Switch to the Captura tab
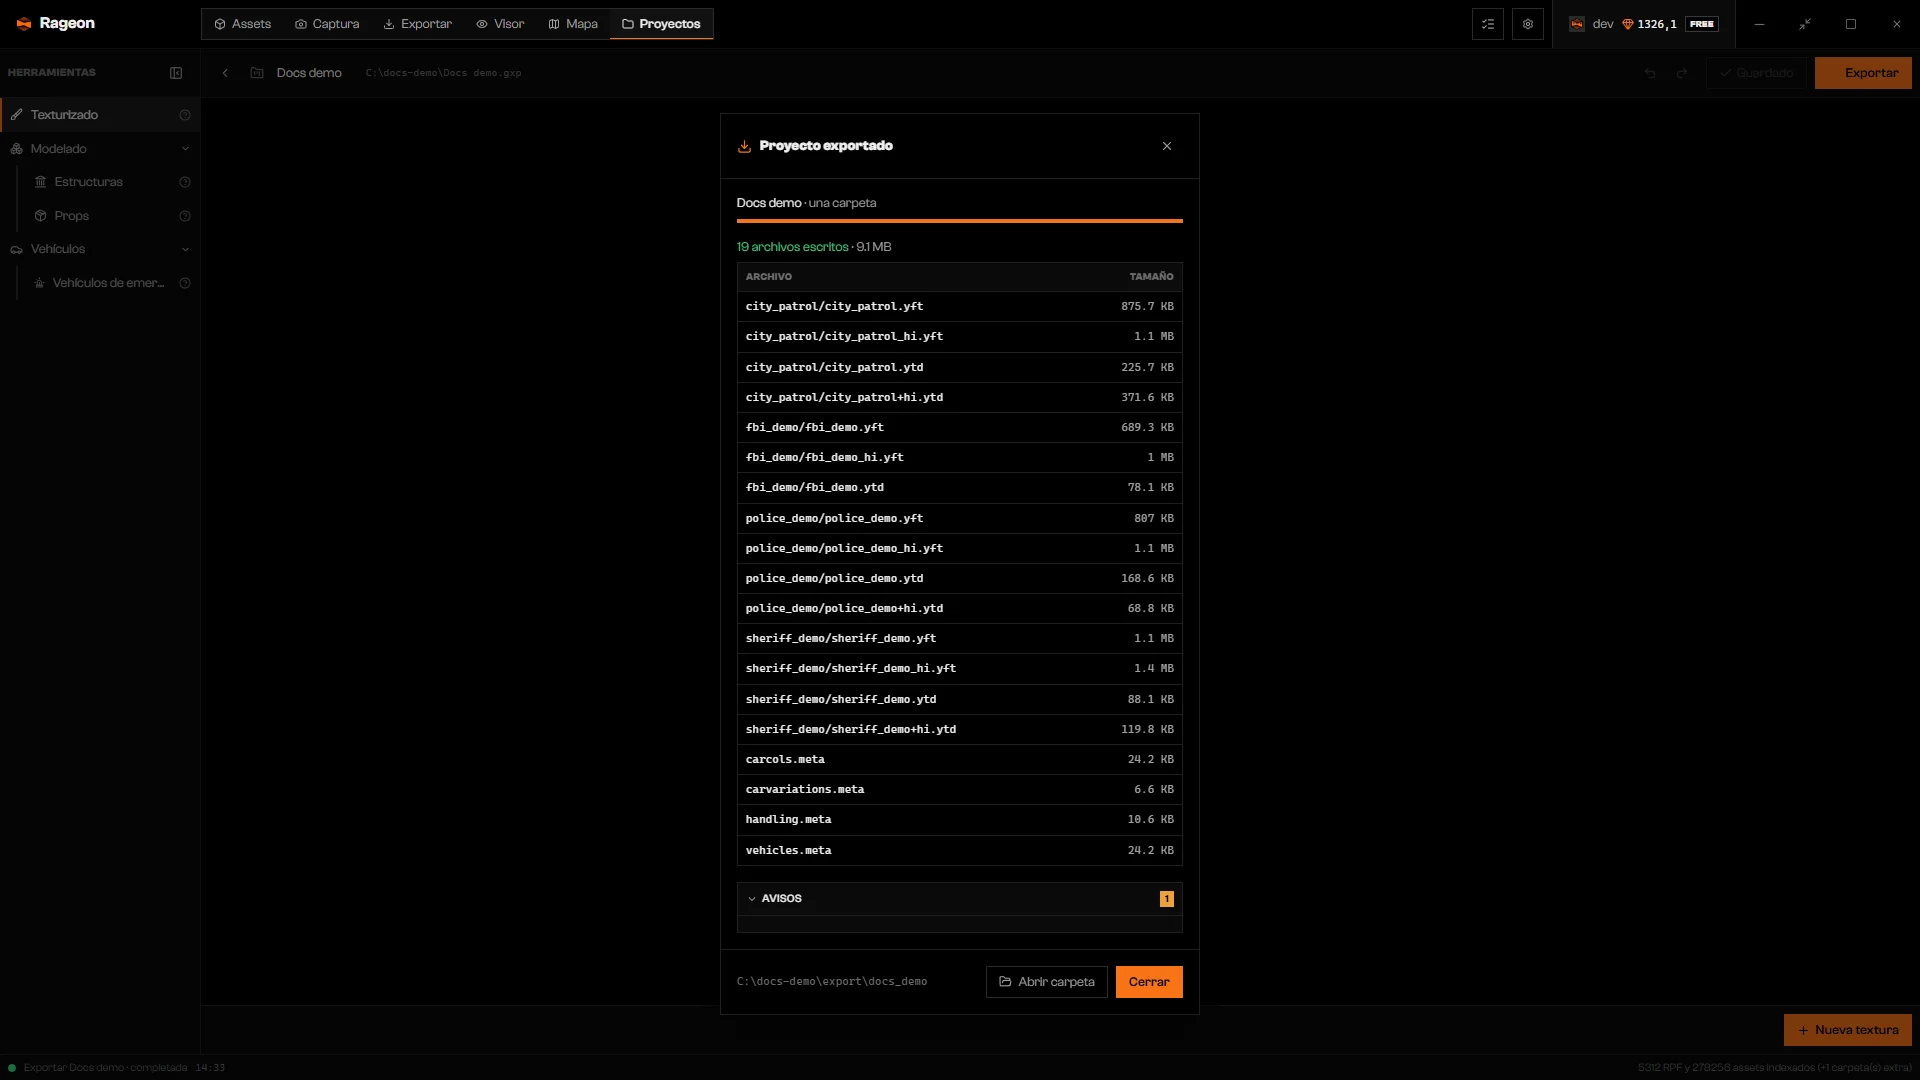 (x=327, y=24)
